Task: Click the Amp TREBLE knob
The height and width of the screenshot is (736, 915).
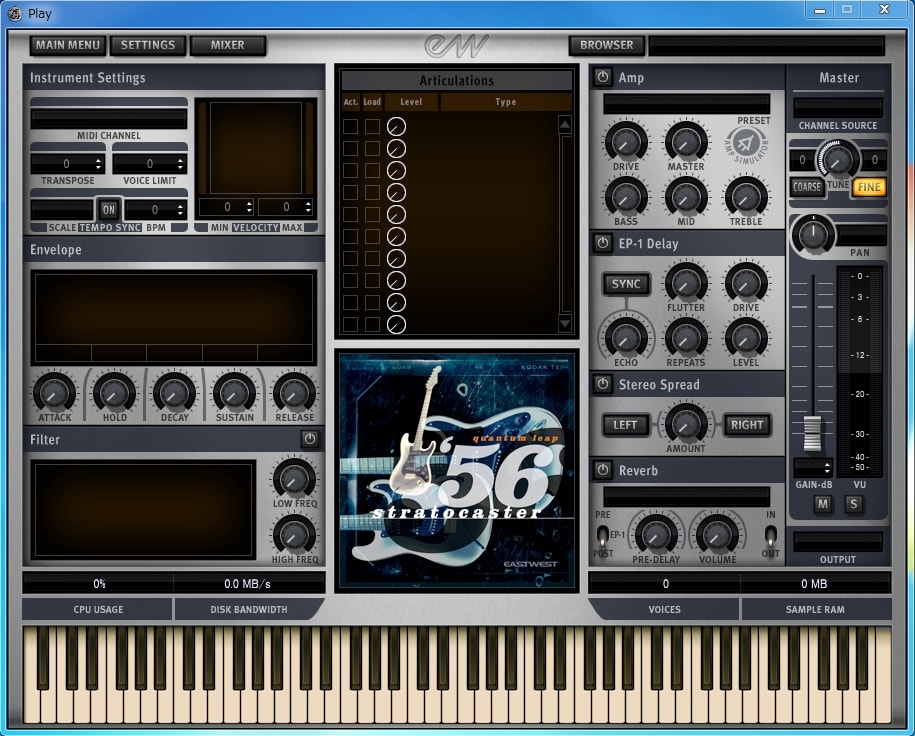Action: [x=746, y=197]
